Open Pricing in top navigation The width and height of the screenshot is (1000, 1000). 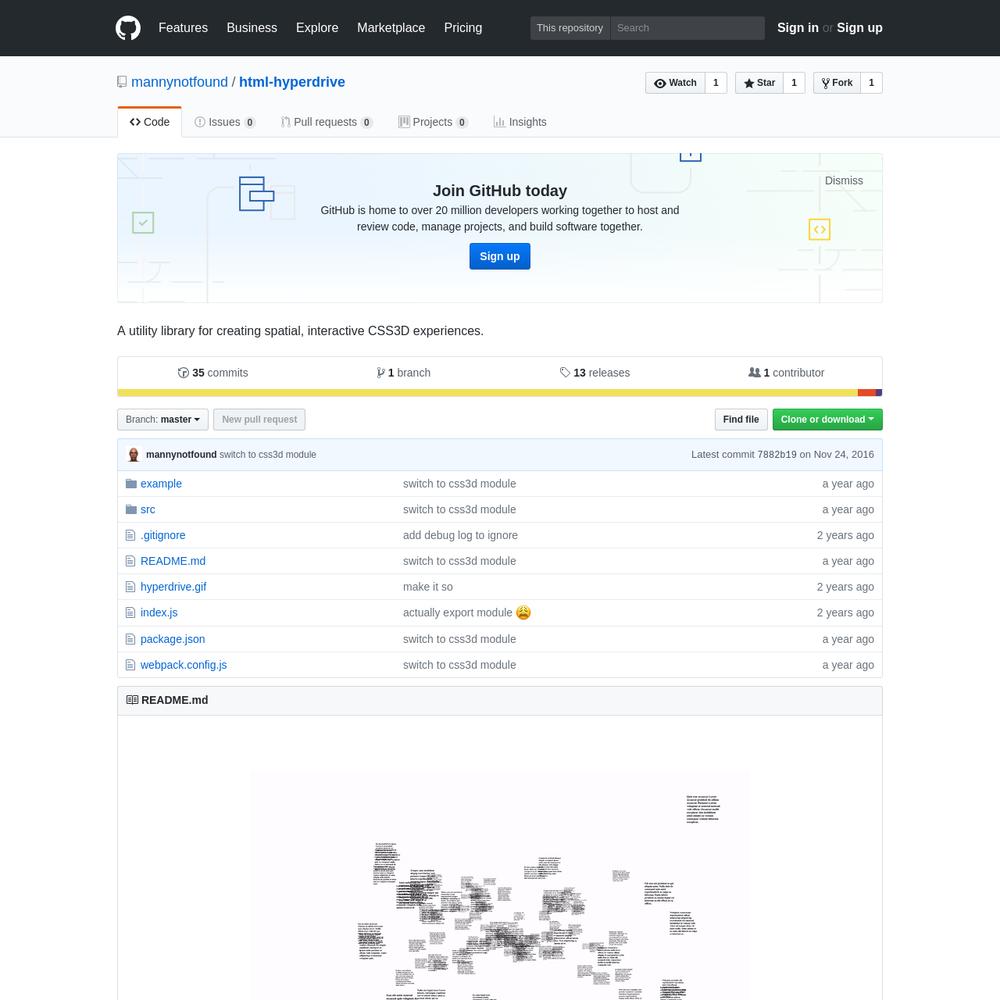click(x=463, y=28)
